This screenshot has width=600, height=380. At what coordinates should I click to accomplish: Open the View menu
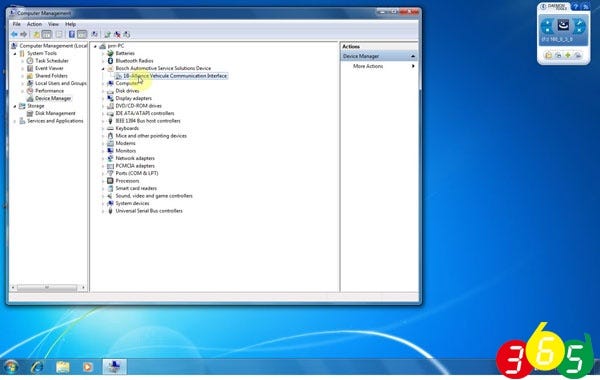coord(53,24)
